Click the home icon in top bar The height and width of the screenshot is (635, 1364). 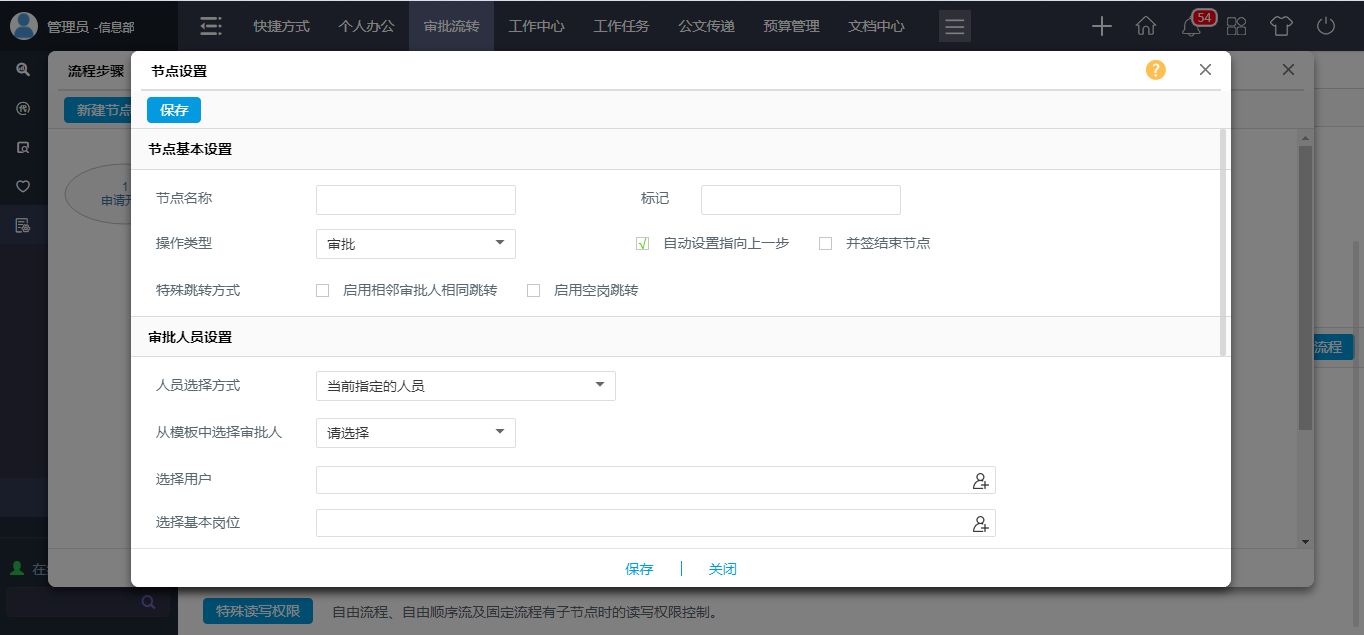point(1146,27)
